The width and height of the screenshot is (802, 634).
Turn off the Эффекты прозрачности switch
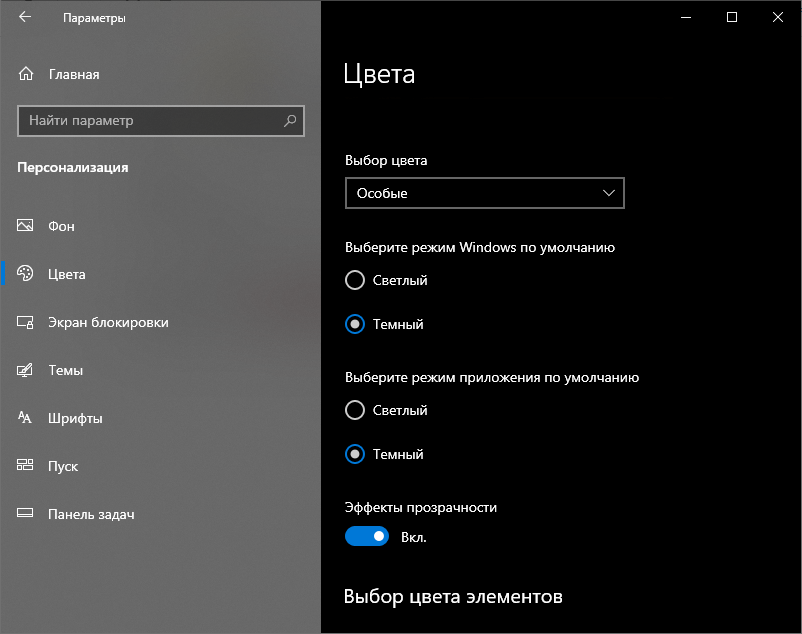coord(367,537)
